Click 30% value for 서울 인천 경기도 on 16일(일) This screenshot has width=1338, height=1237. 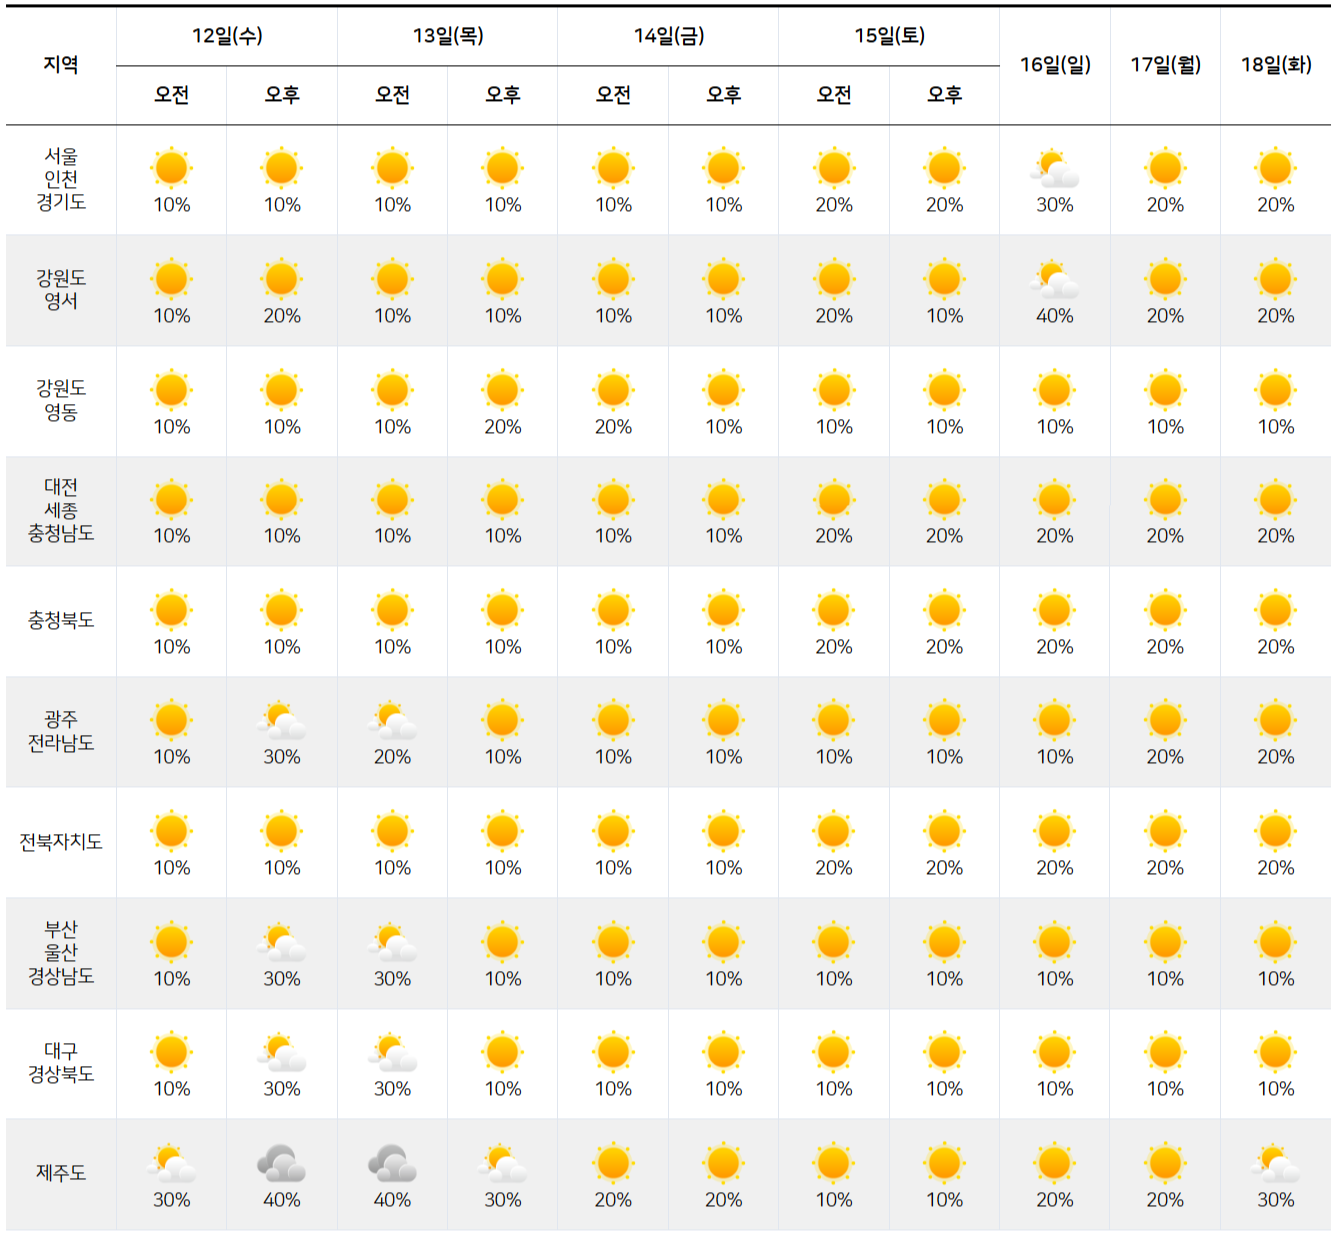click(1054, 205)
